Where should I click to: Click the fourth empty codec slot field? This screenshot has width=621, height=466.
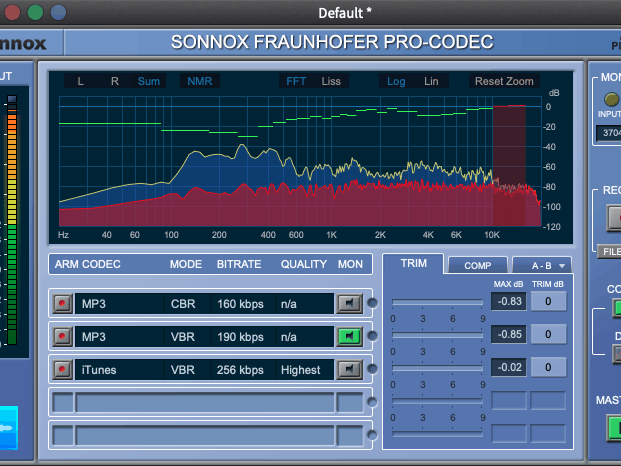205,402
